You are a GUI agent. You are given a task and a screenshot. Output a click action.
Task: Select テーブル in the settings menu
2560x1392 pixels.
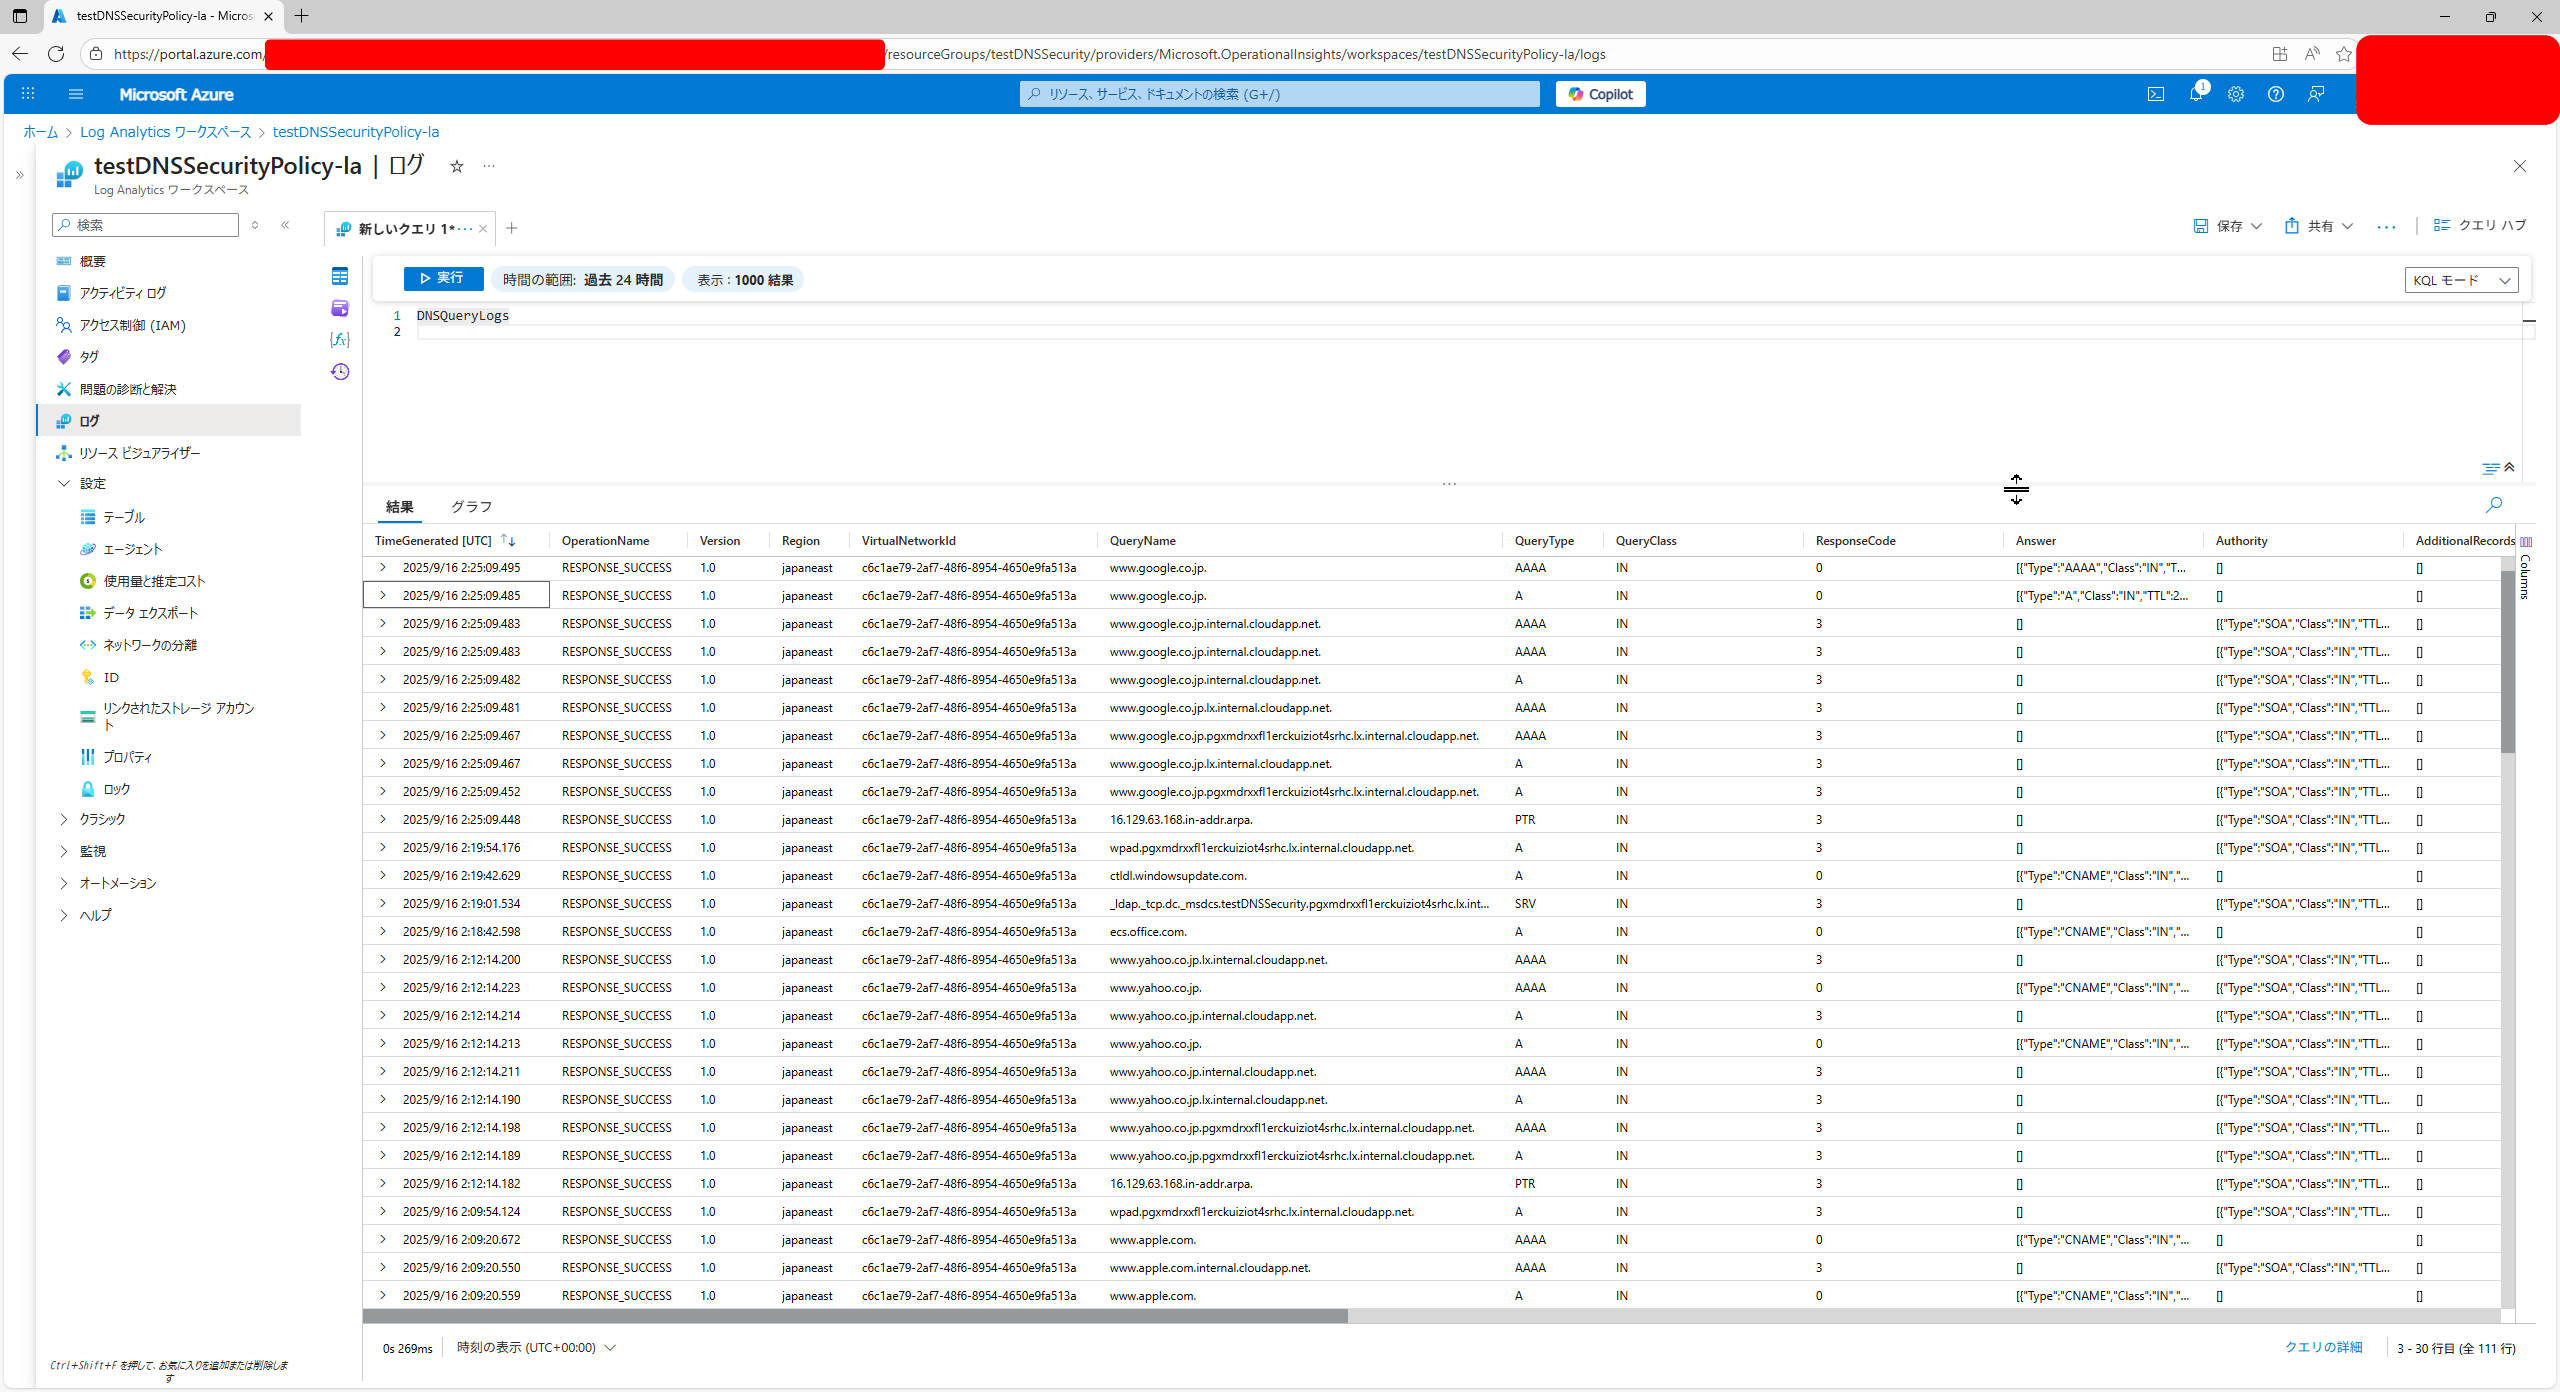(124, 517)
